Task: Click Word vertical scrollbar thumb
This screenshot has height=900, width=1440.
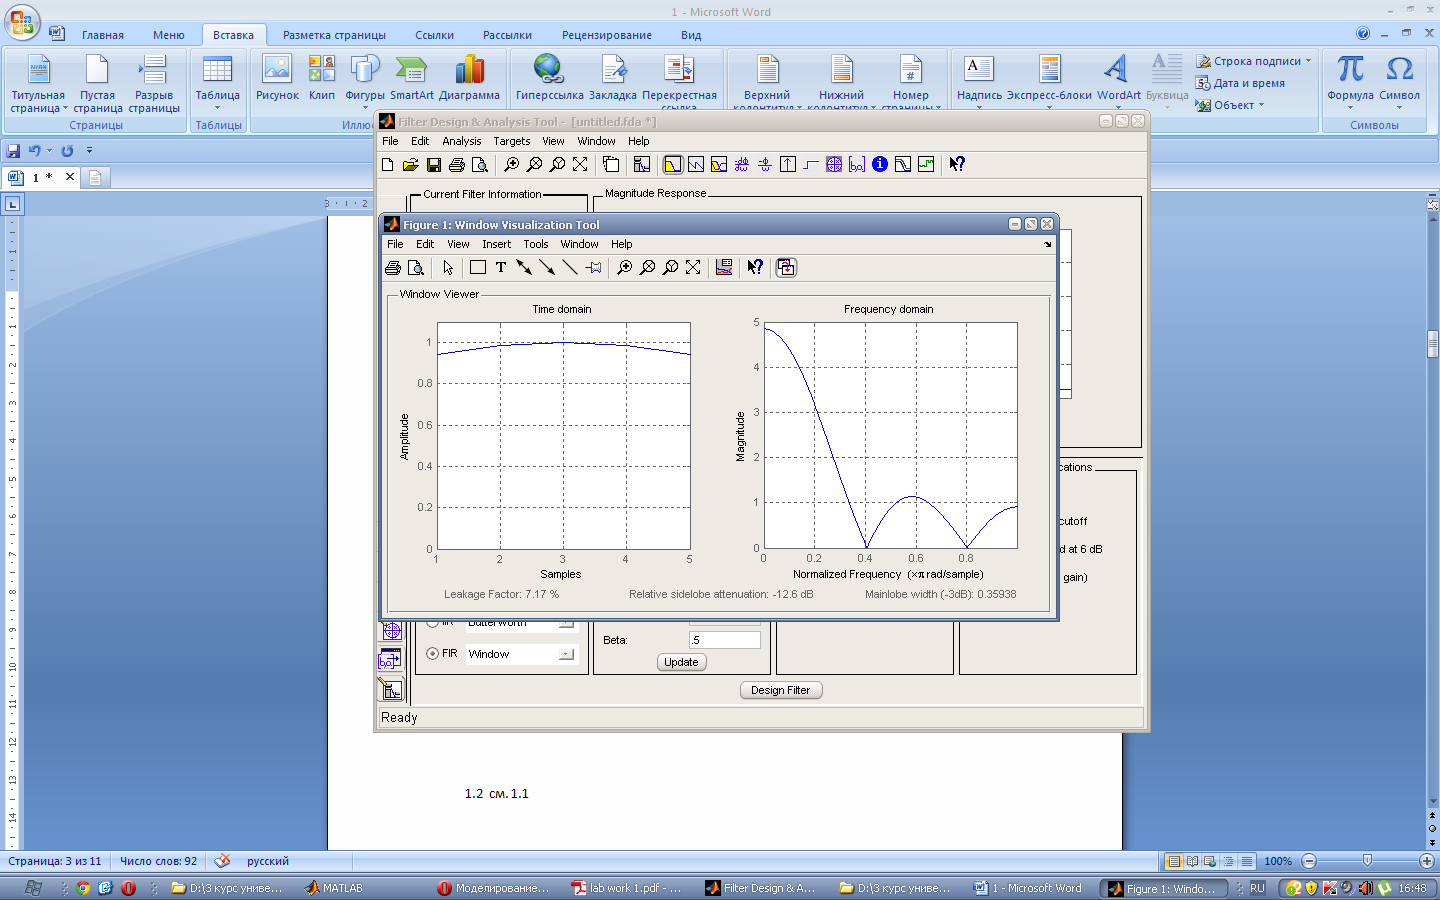Action: (x=1432, y=343)
